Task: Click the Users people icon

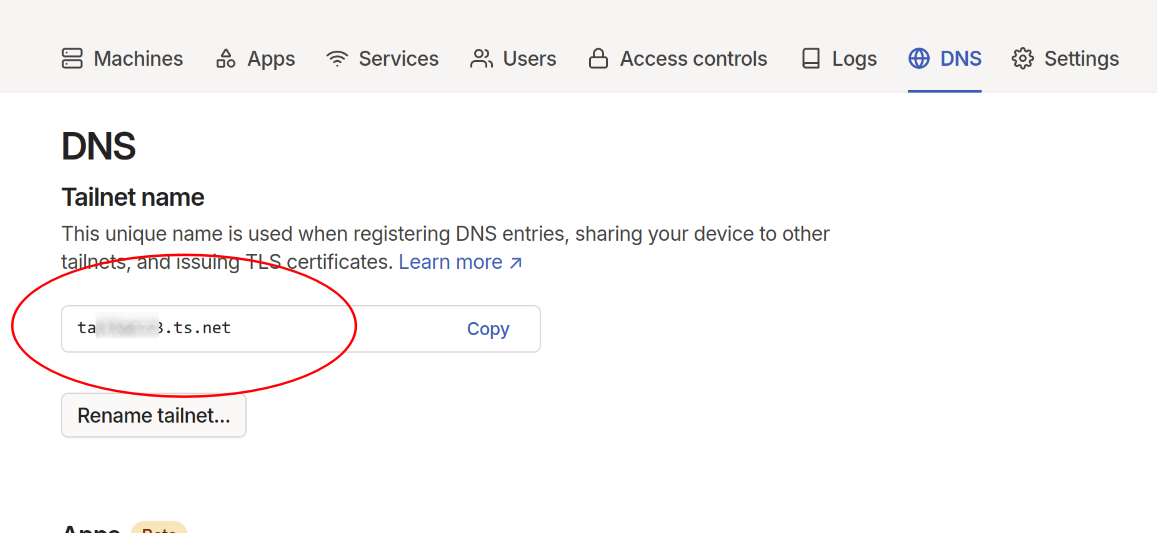Action: pos(482,59)
